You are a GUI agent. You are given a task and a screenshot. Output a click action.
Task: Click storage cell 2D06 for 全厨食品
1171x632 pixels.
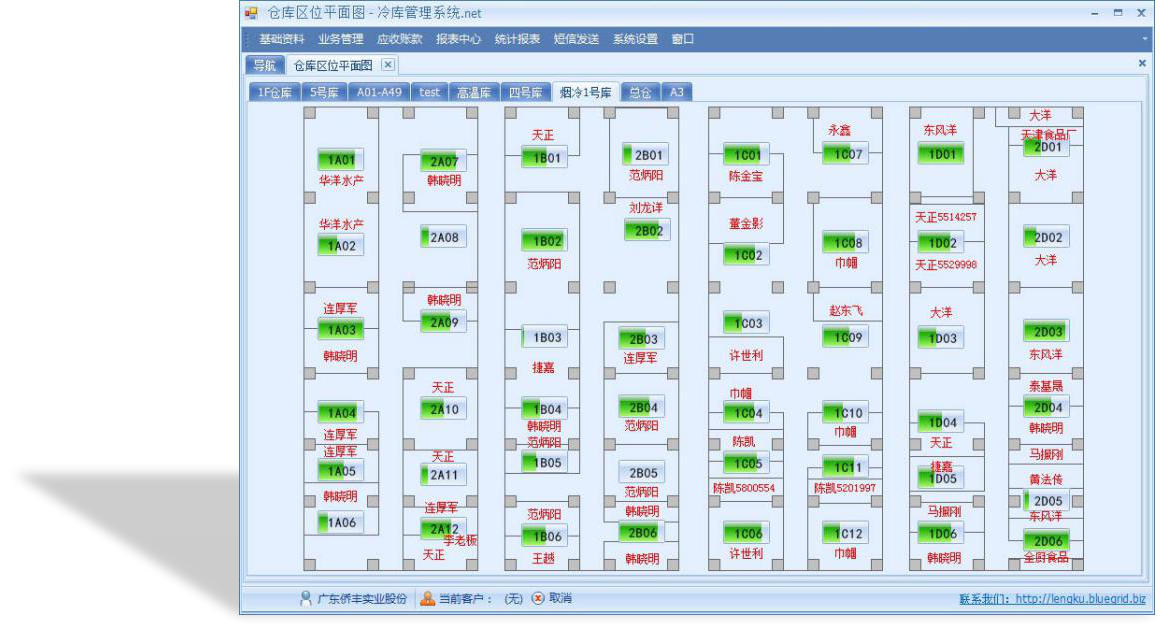(1044, 541)
